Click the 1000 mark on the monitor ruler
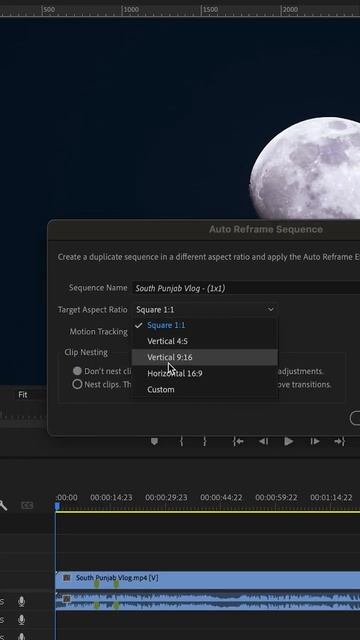 (131, 9)
